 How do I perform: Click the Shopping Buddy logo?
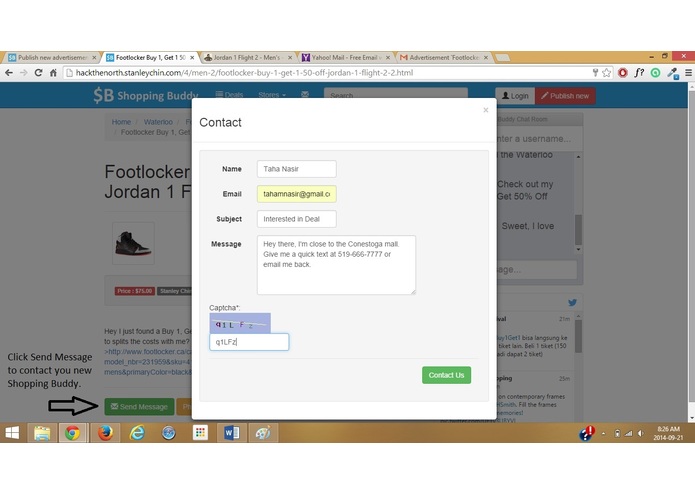click(x=145, y=95)
